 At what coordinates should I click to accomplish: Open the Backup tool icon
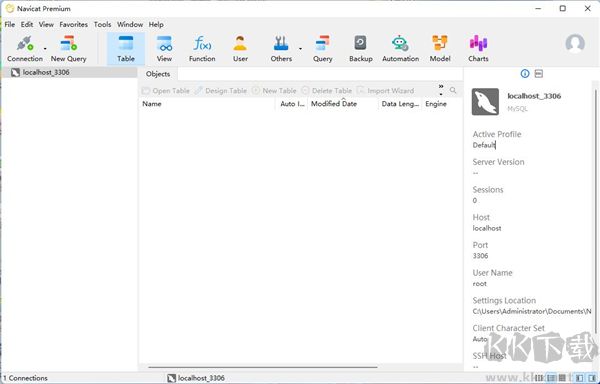[360, 49]
